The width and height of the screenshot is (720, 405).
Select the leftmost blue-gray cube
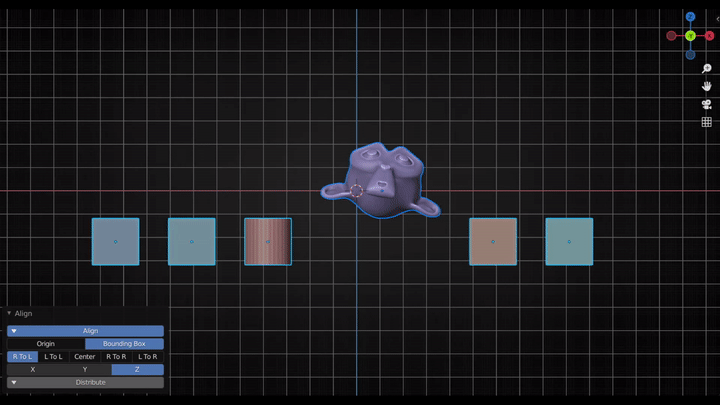[x=116, y=242]
